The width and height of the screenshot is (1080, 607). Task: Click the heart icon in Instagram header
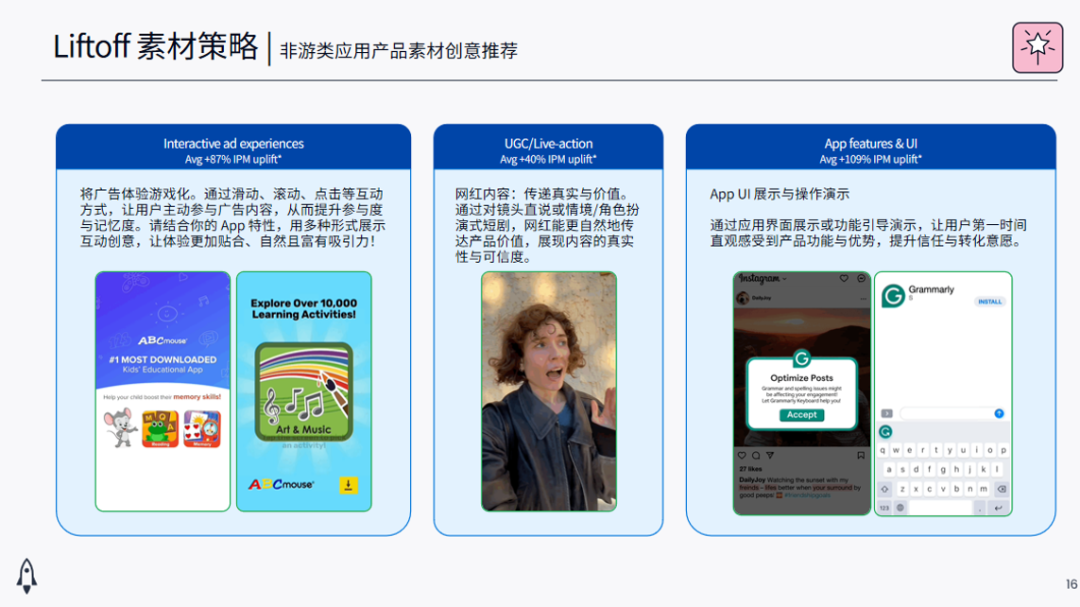tap(844, 278)
